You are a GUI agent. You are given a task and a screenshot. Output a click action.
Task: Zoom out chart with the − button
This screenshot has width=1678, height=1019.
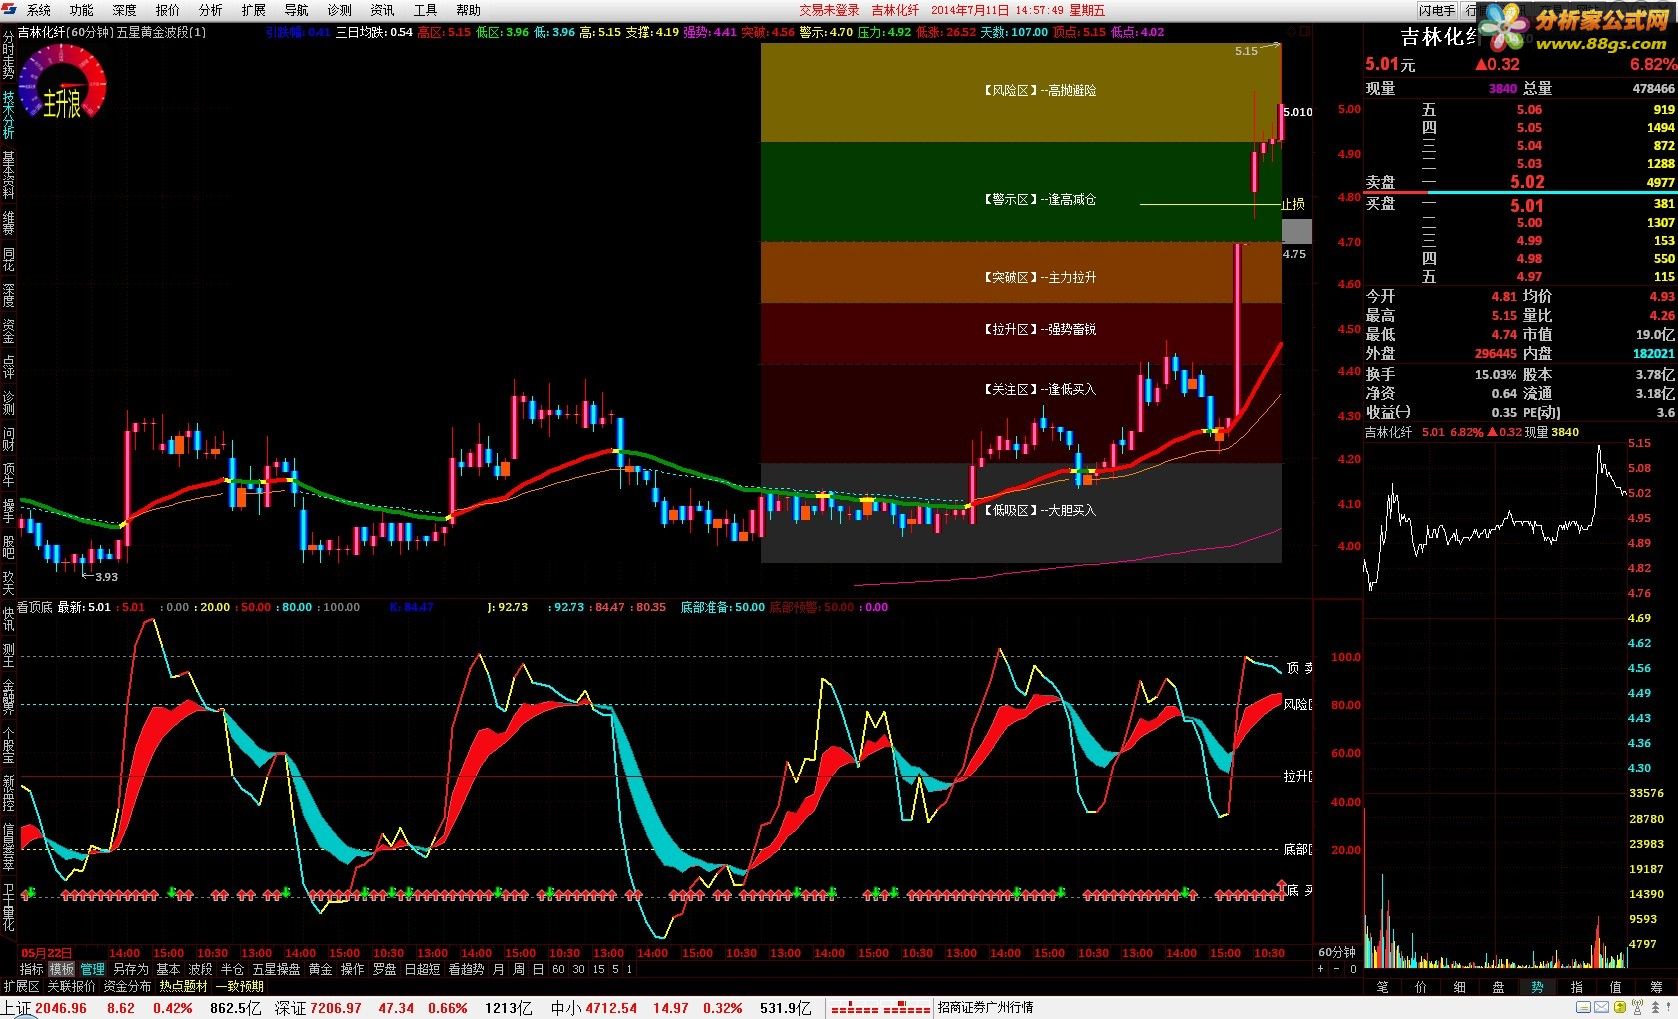(x=1337, y=968)
